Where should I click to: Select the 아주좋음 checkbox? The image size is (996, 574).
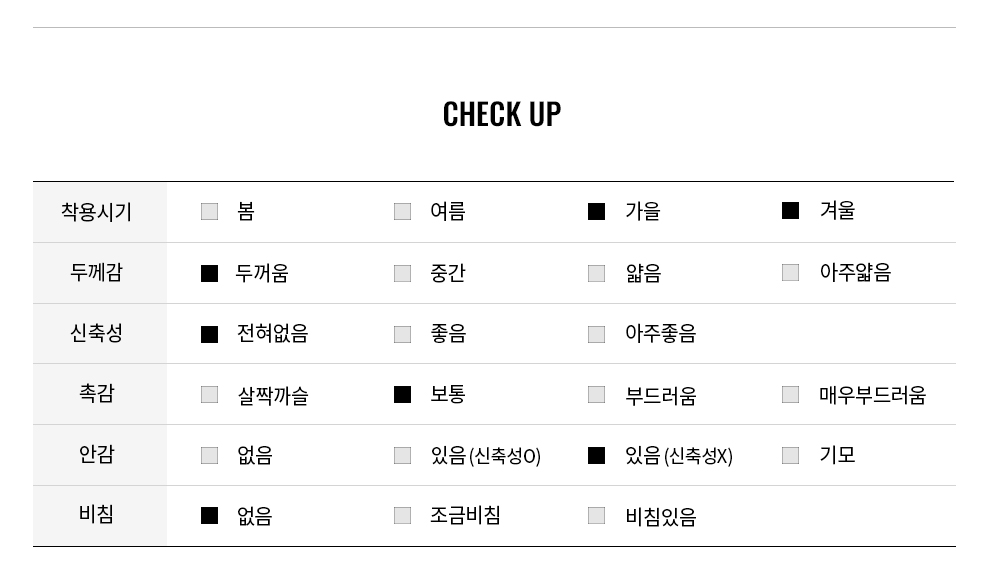pos(596,334)
